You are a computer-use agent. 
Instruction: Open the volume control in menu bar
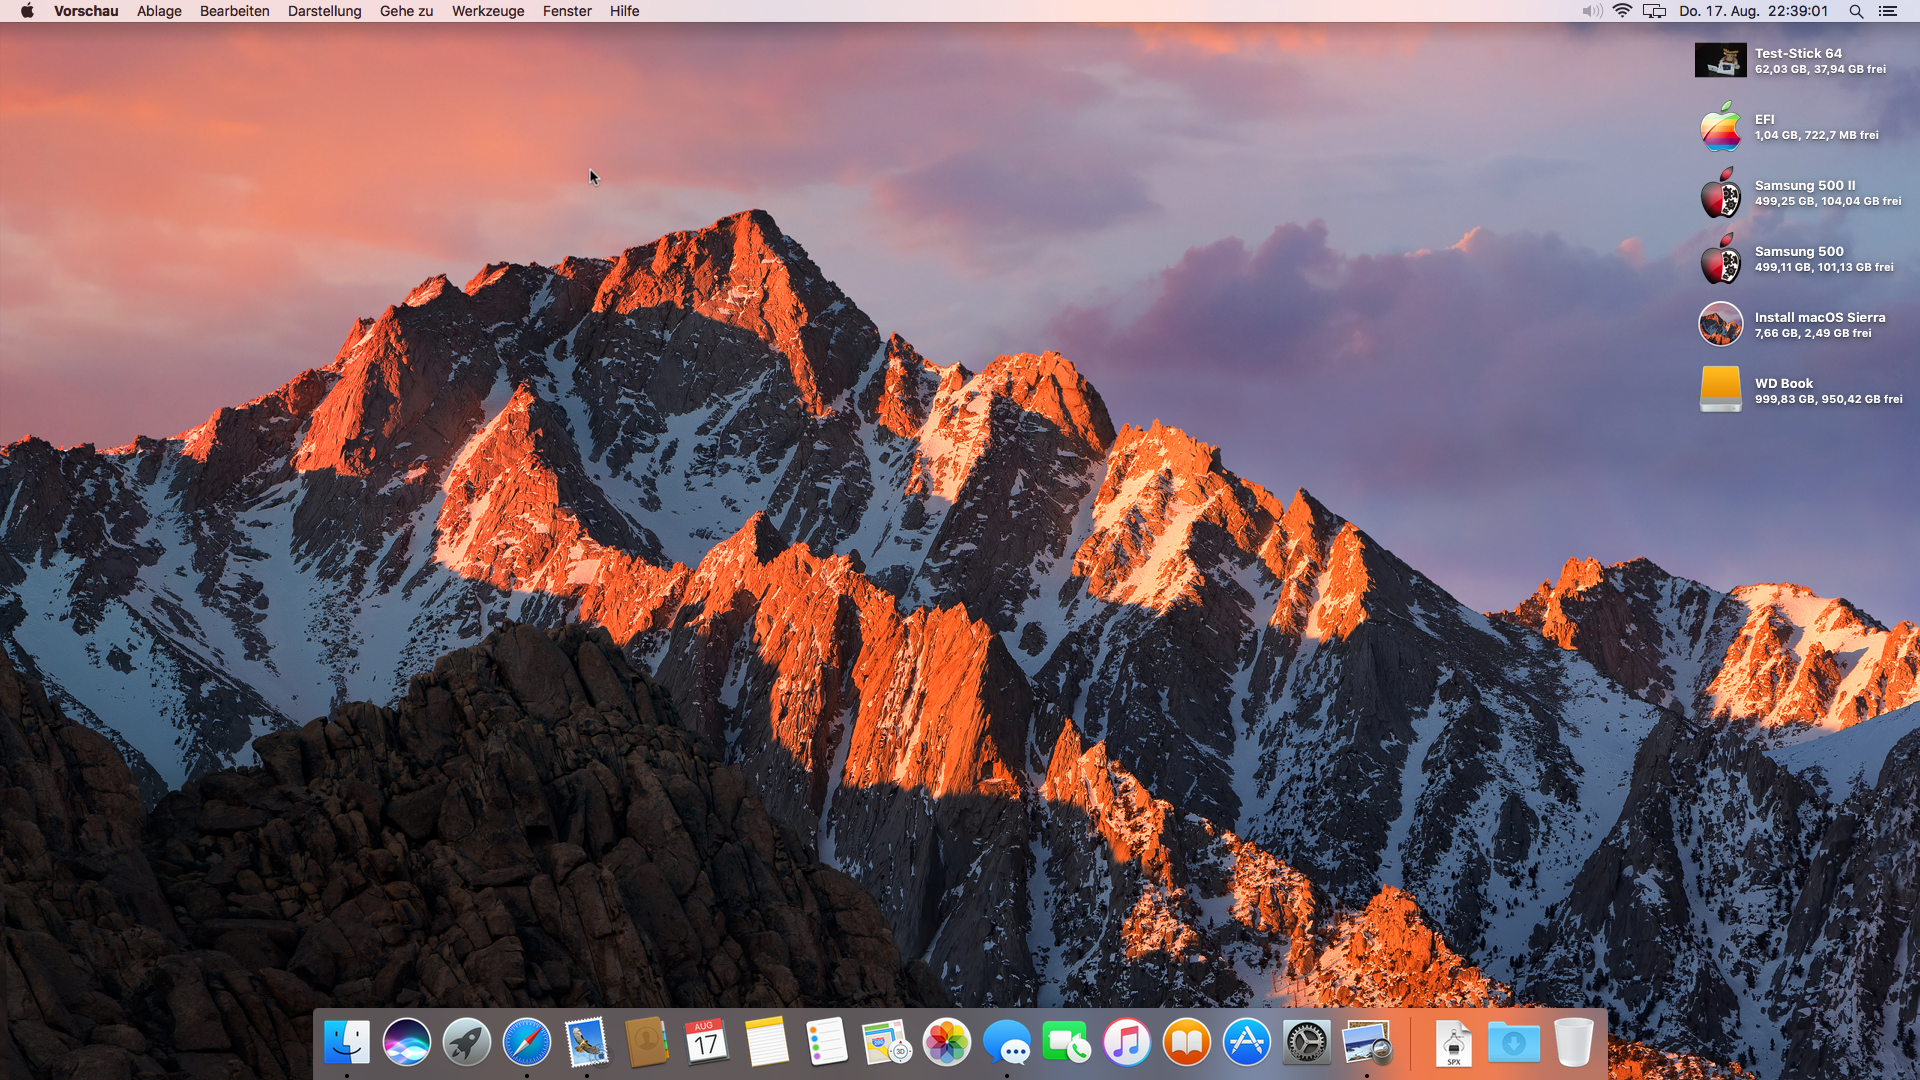(1591, 11)
